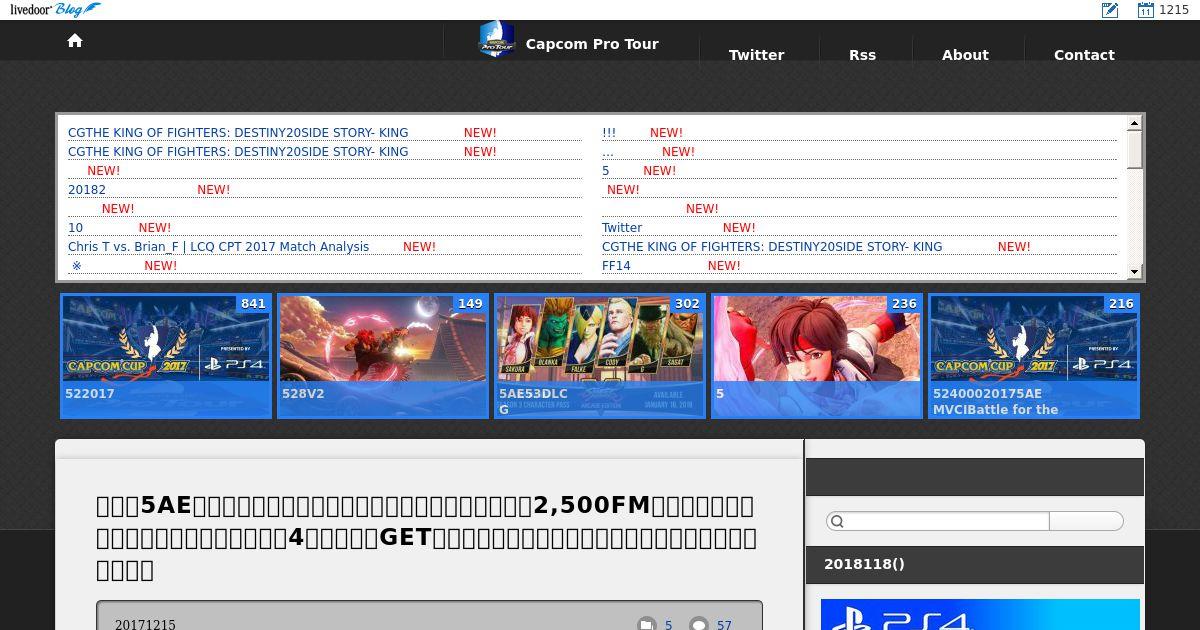Image resolution: width=1200 pixels, height=630 pixels.
Task: Click the comment bubble icon beside 57
Action: (699, 625)
